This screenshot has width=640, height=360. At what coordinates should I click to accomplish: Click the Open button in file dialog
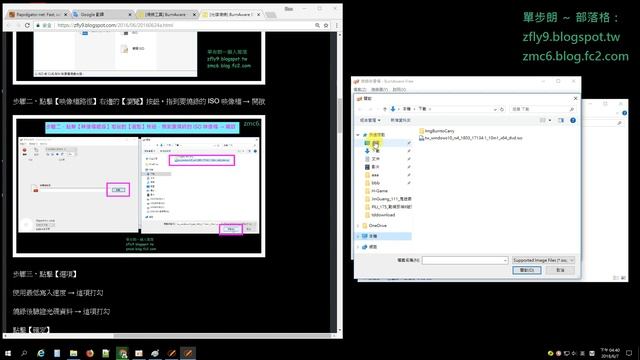(527, 270)
